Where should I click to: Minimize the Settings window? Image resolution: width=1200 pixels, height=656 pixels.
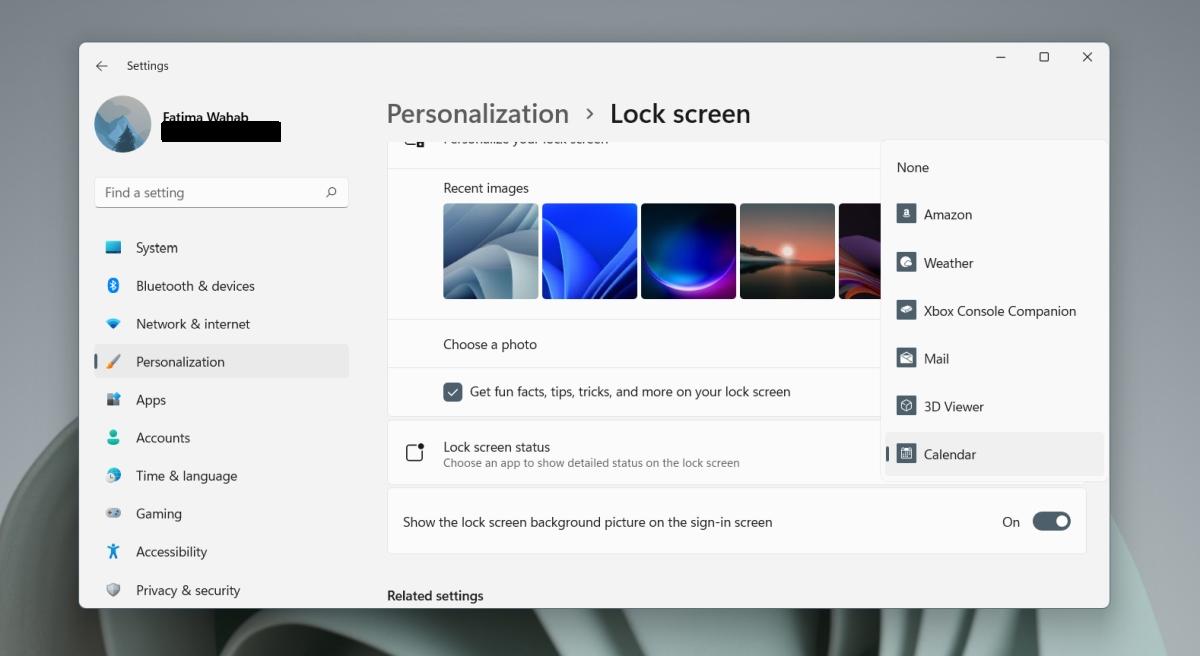tap(1001, 57)
